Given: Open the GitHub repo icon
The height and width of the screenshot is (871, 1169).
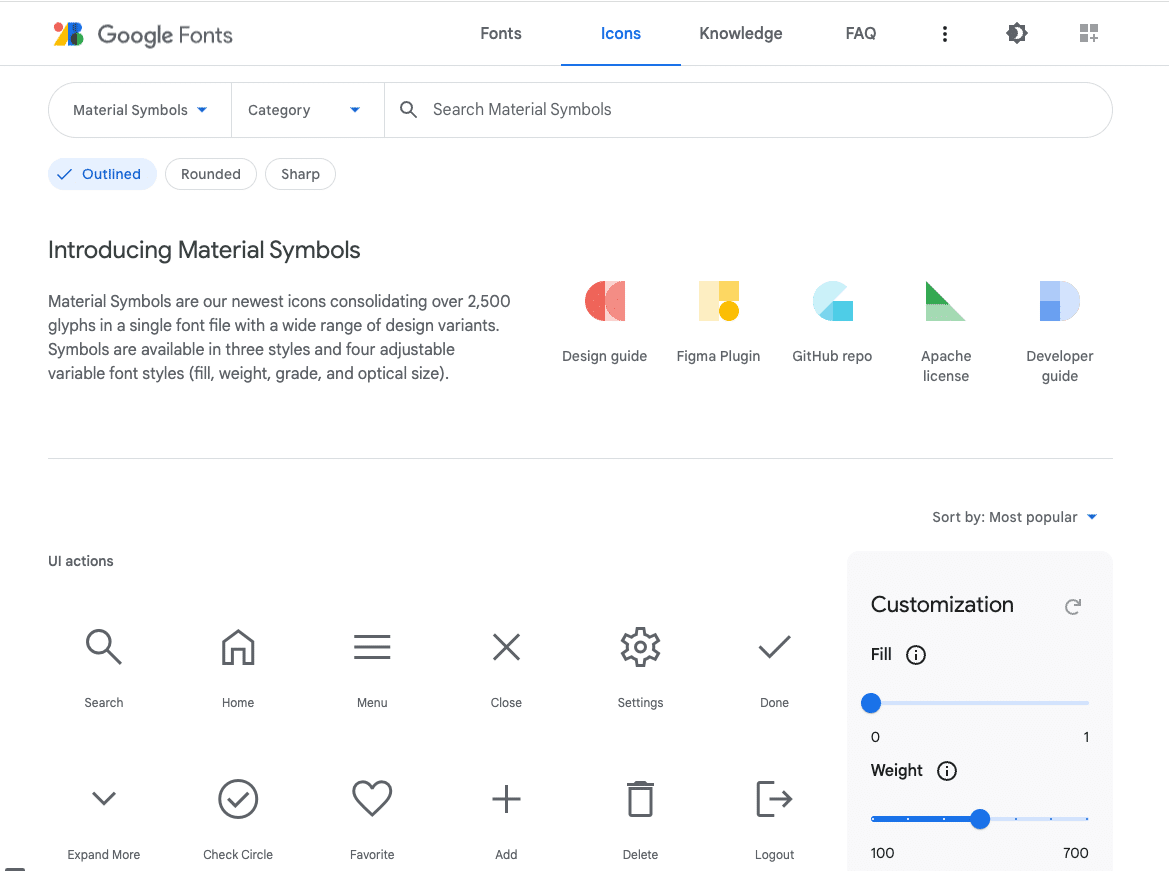Looking at the screenshot, I should [x=832, y=301].
